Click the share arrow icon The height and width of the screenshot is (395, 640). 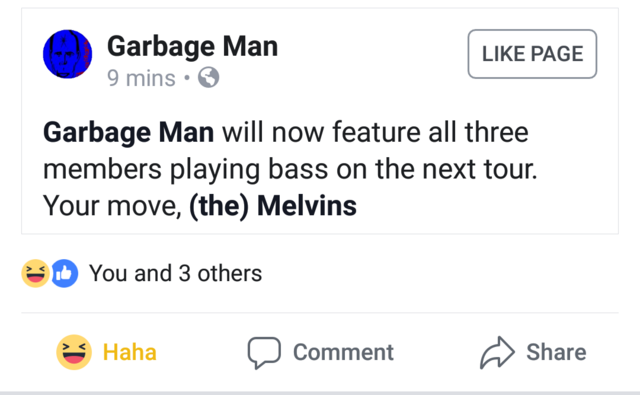point(497,353)
